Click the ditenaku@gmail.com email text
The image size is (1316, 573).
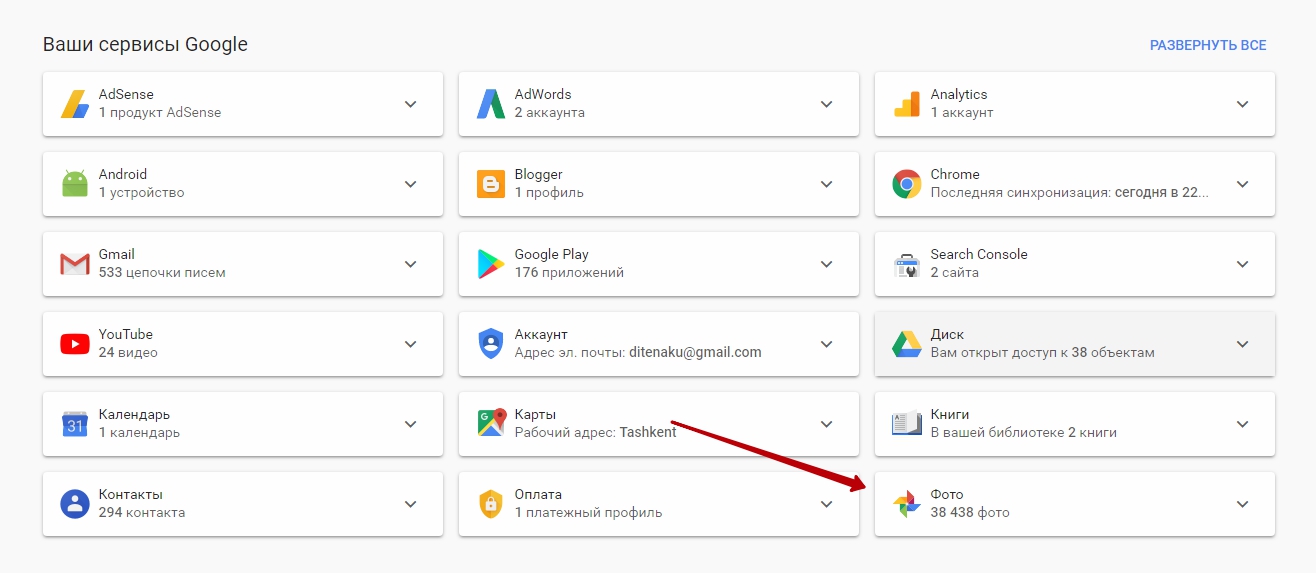click(695, 353)
